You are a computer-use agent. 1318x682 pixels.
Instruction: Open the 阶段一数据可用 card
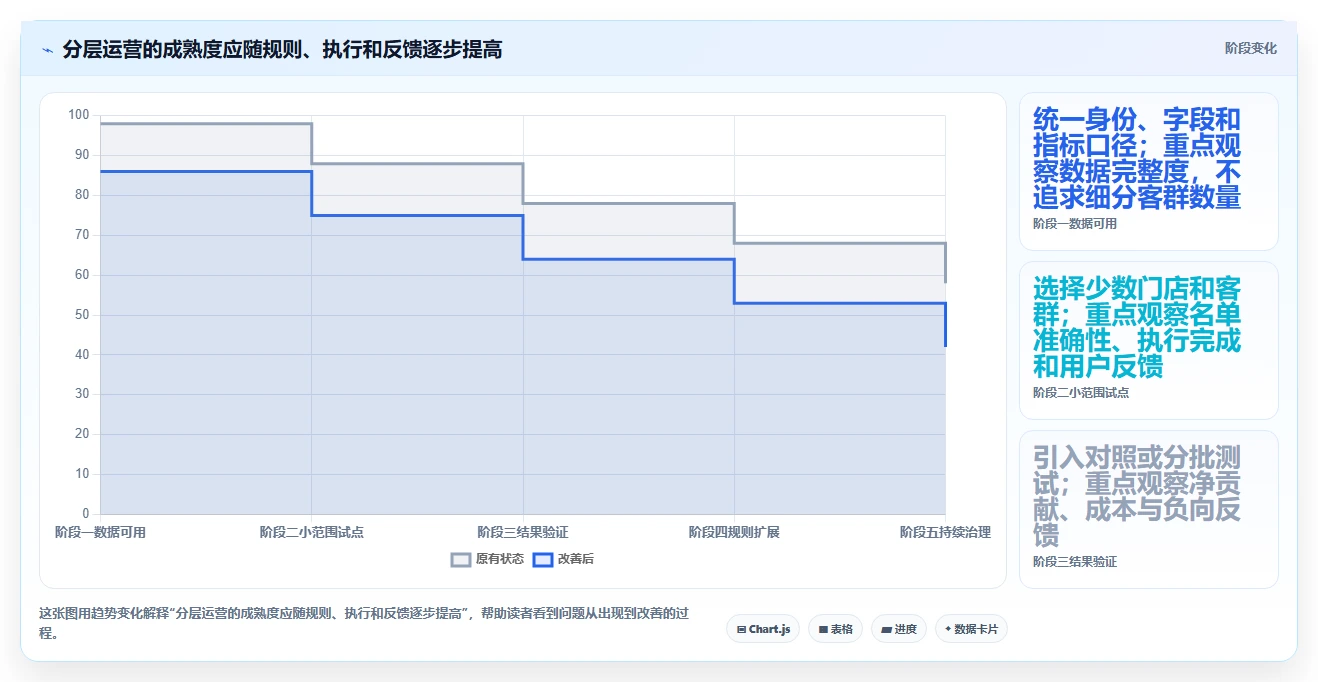coord(1148,171)
